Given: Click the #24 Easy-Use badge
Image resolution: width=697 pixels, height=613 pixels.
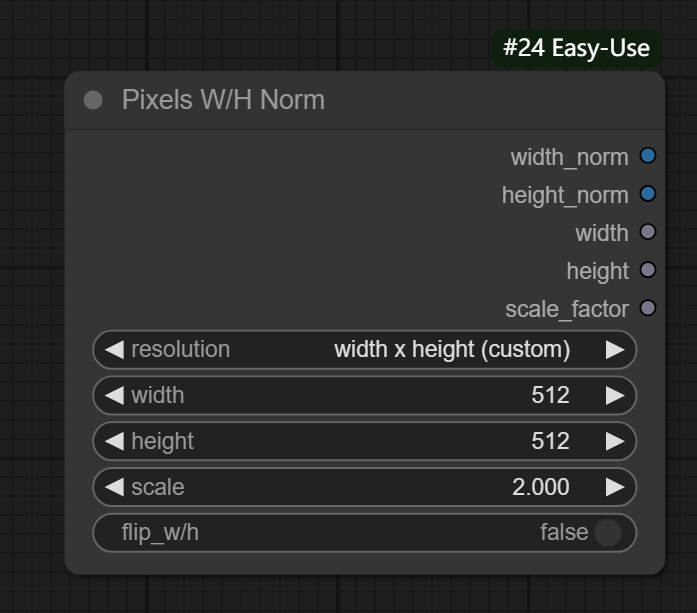Looking at the screenshot, I should (576, 48).
